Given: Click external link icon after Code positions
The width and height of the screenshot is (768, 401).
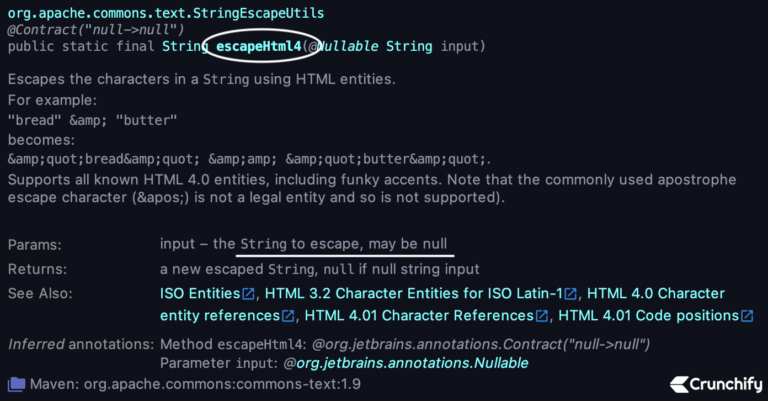Looking at the screenshot, I should click(747, 316).
